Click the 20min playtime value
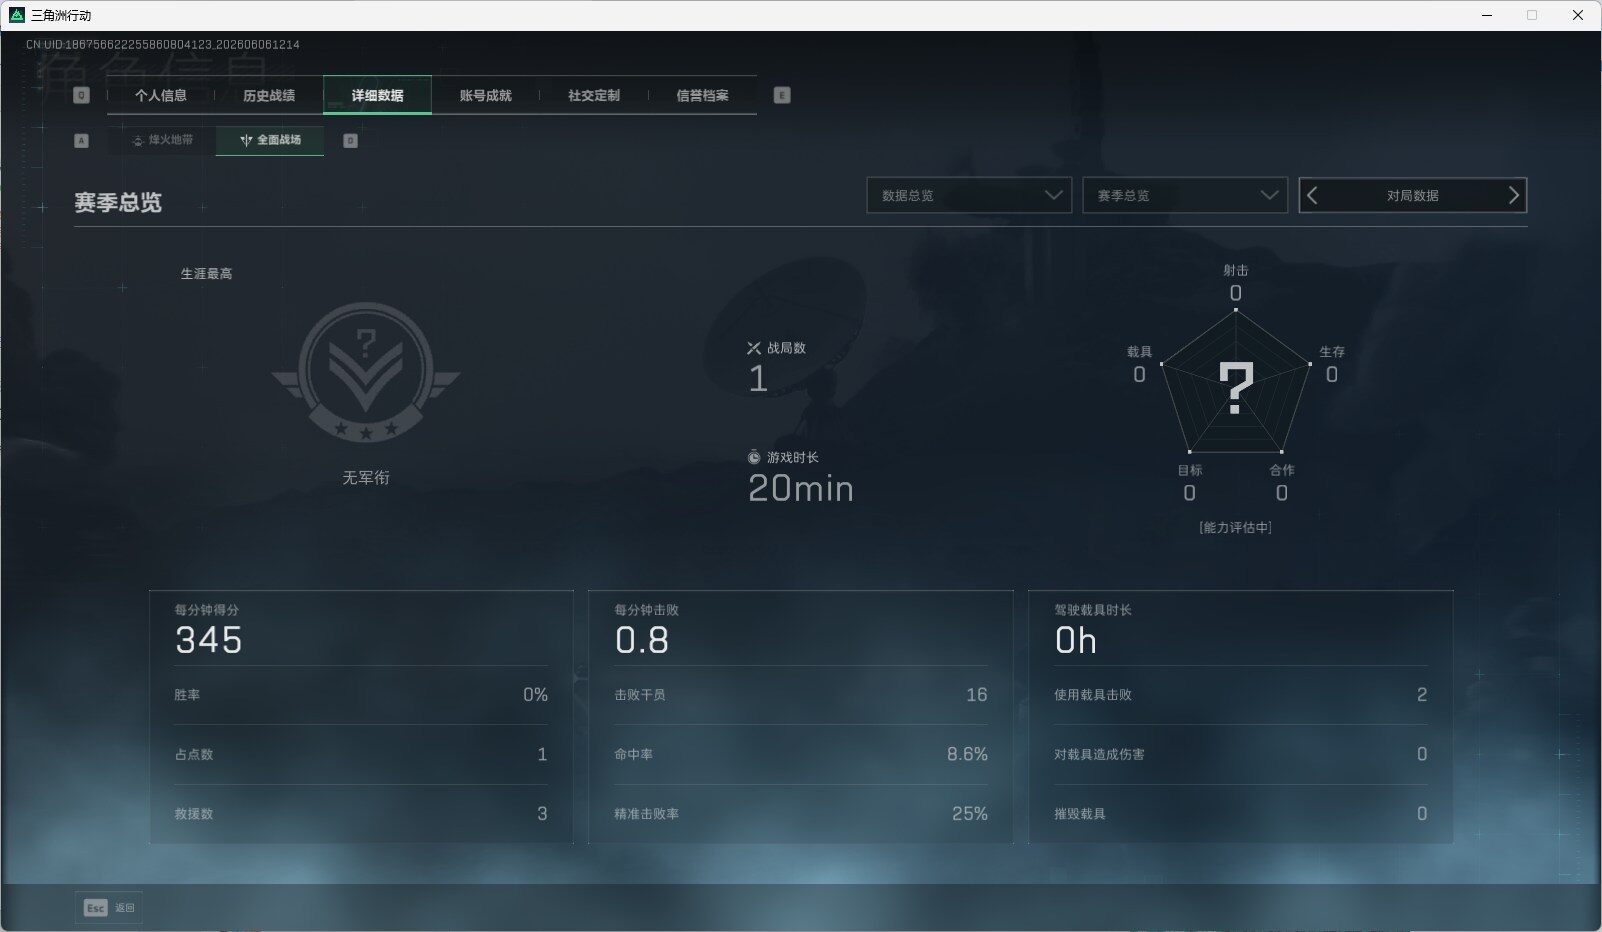Viewport: 1602px width, 932px height. click(801, 488)
